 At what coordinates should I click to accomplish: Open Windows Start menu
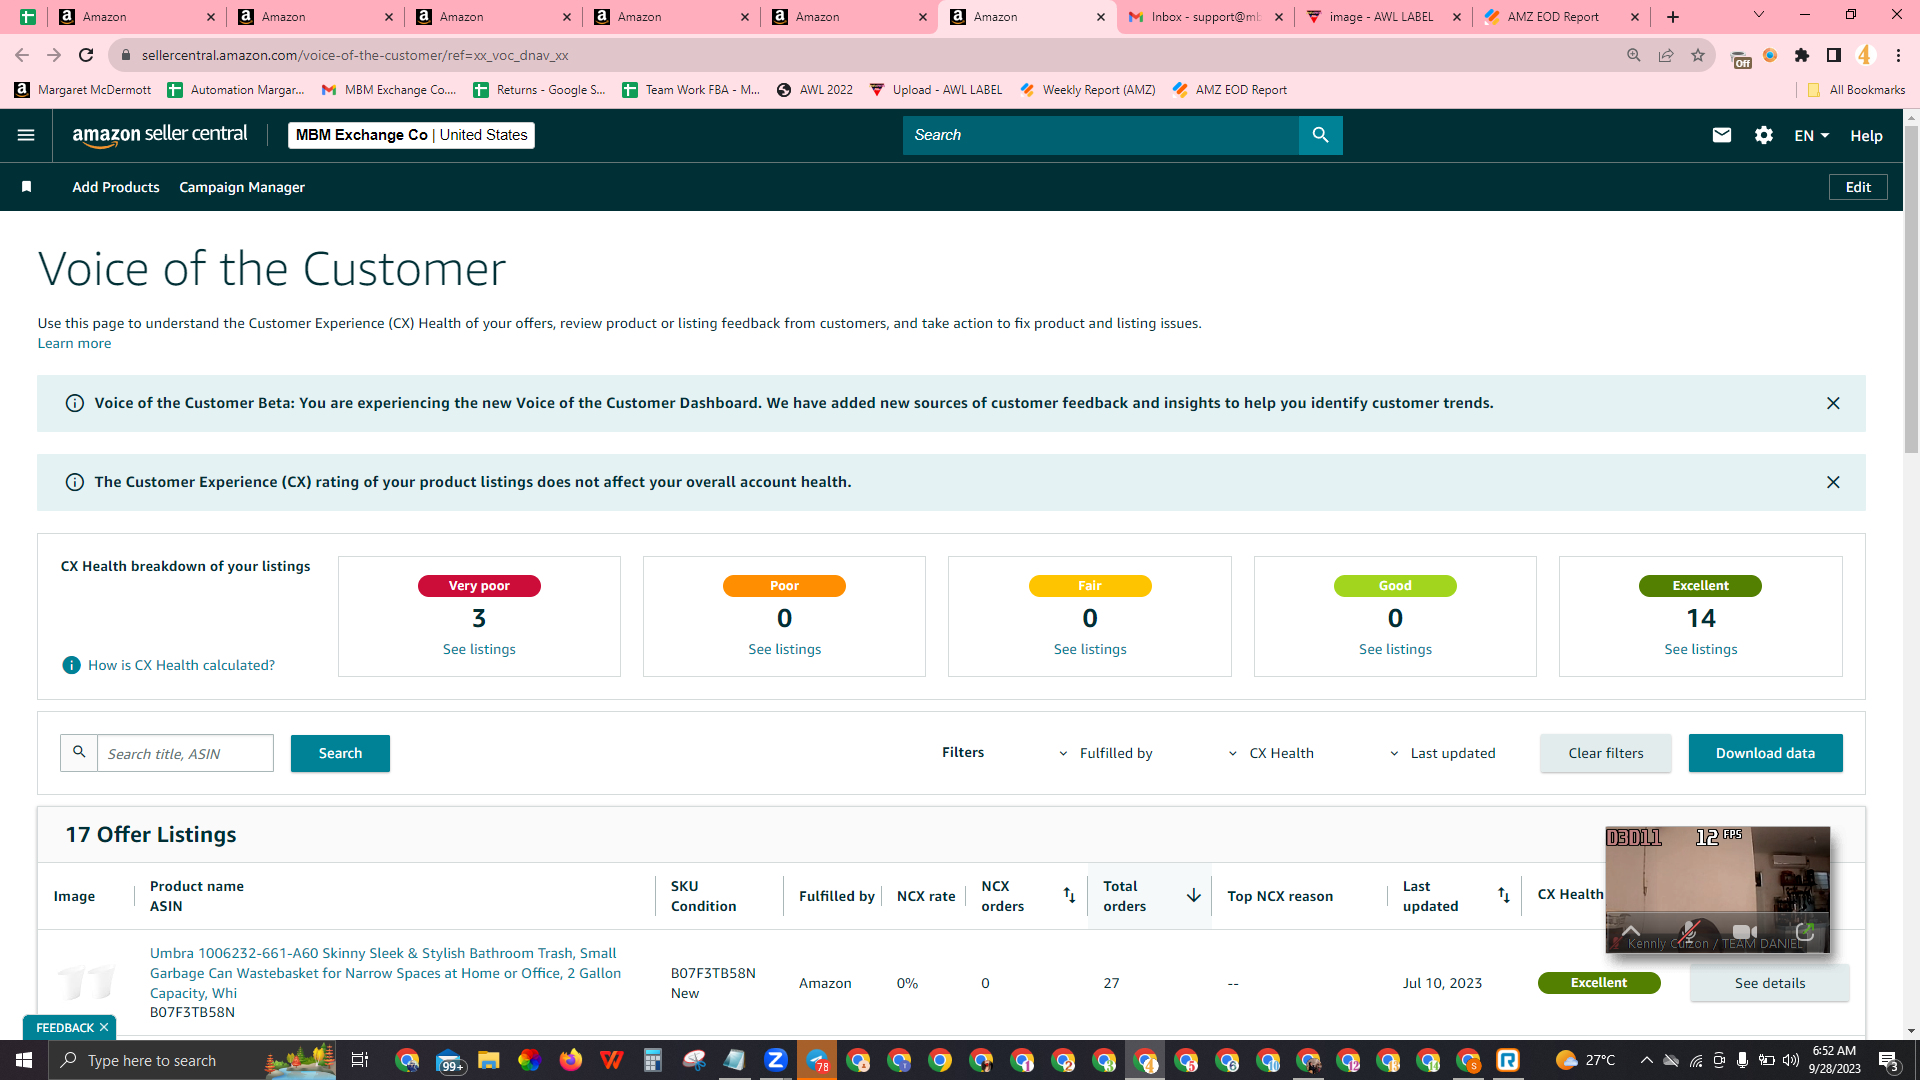(x=24, y=1060)
